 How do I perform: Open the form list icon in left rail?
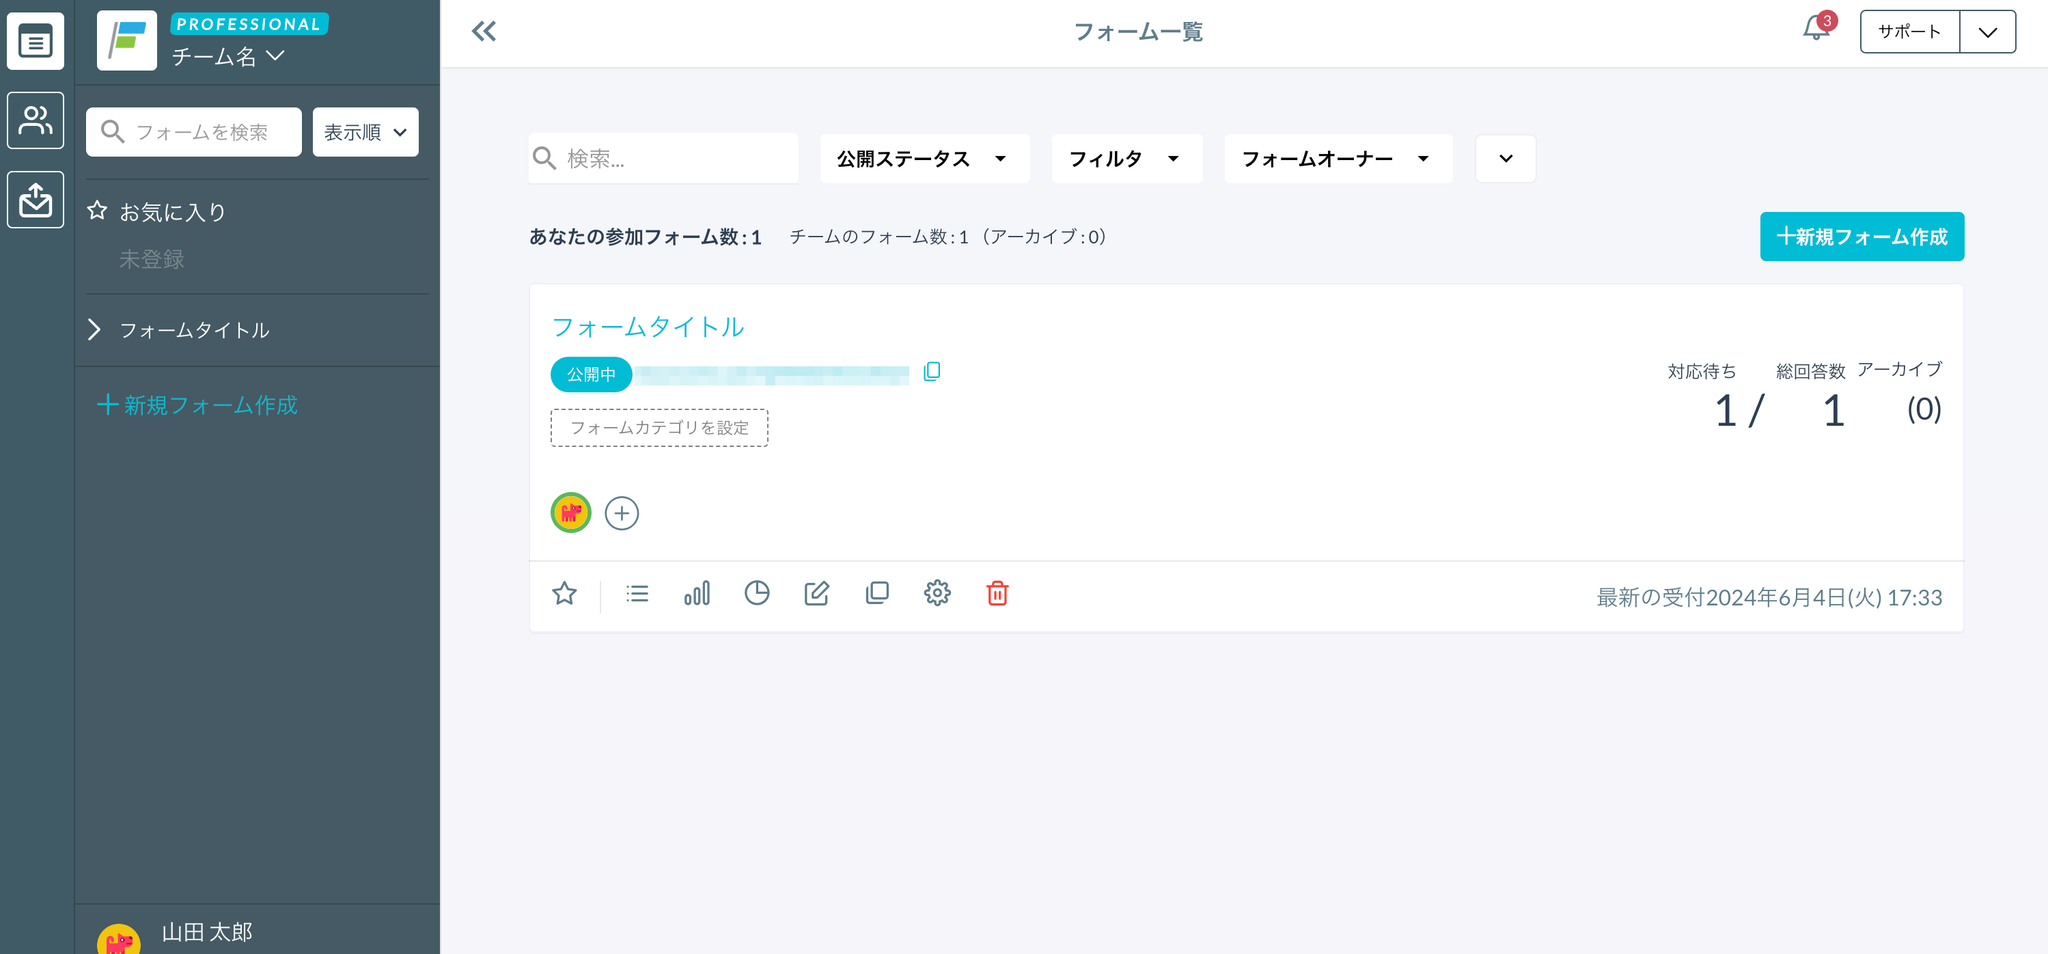(36, 42)
